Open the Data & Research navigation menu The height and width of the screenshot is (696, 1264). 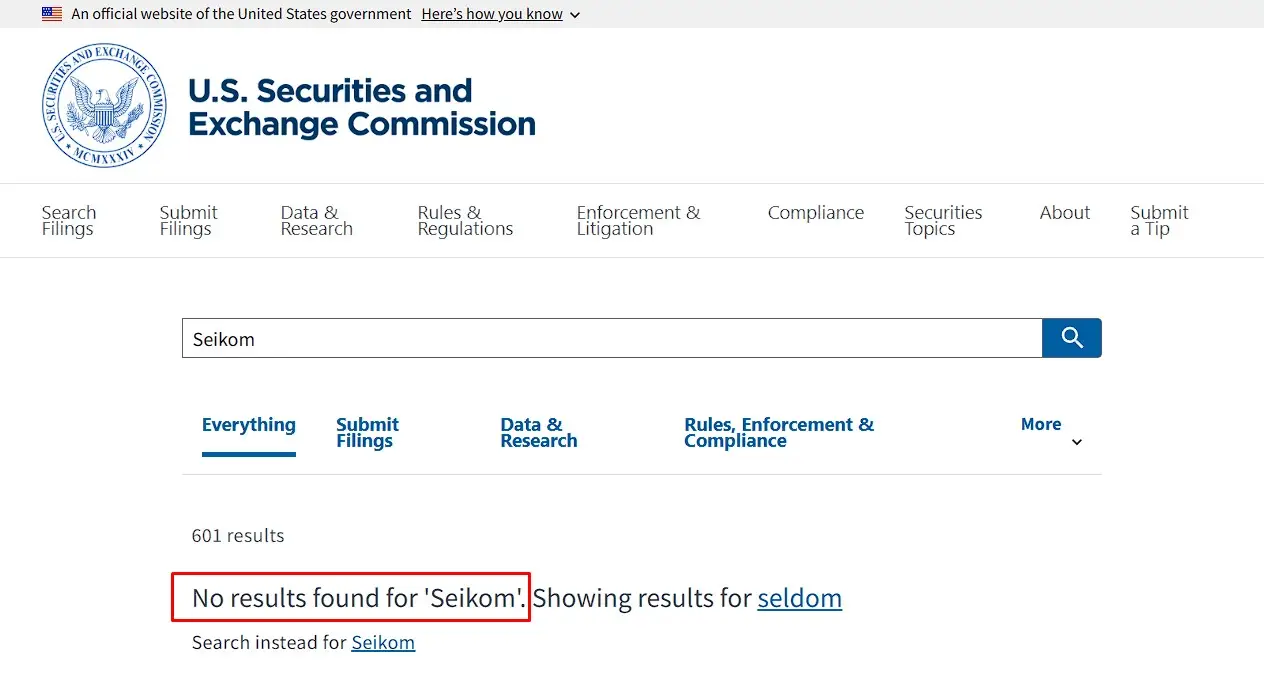point(316,220)
